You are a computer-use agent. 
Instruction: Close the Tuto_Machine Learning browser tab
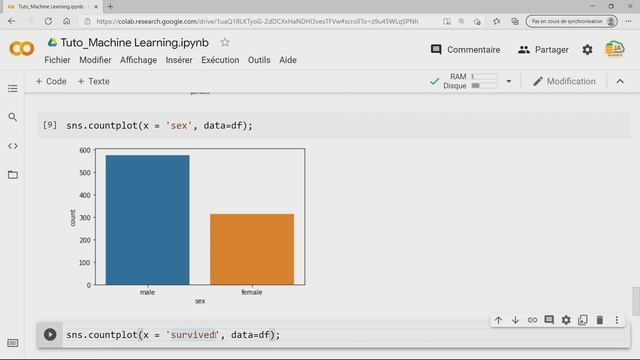[x=96, y=7]
